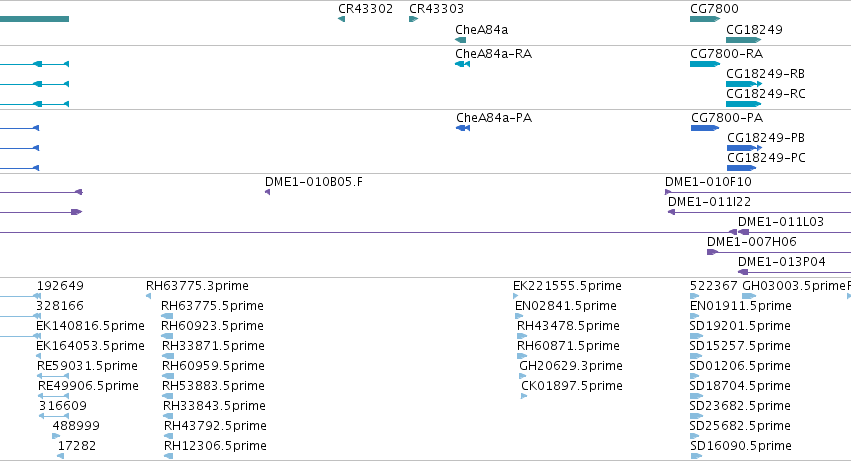
Task: Click the SD19201.5prime EST glyph
Action: coord(696,336)
